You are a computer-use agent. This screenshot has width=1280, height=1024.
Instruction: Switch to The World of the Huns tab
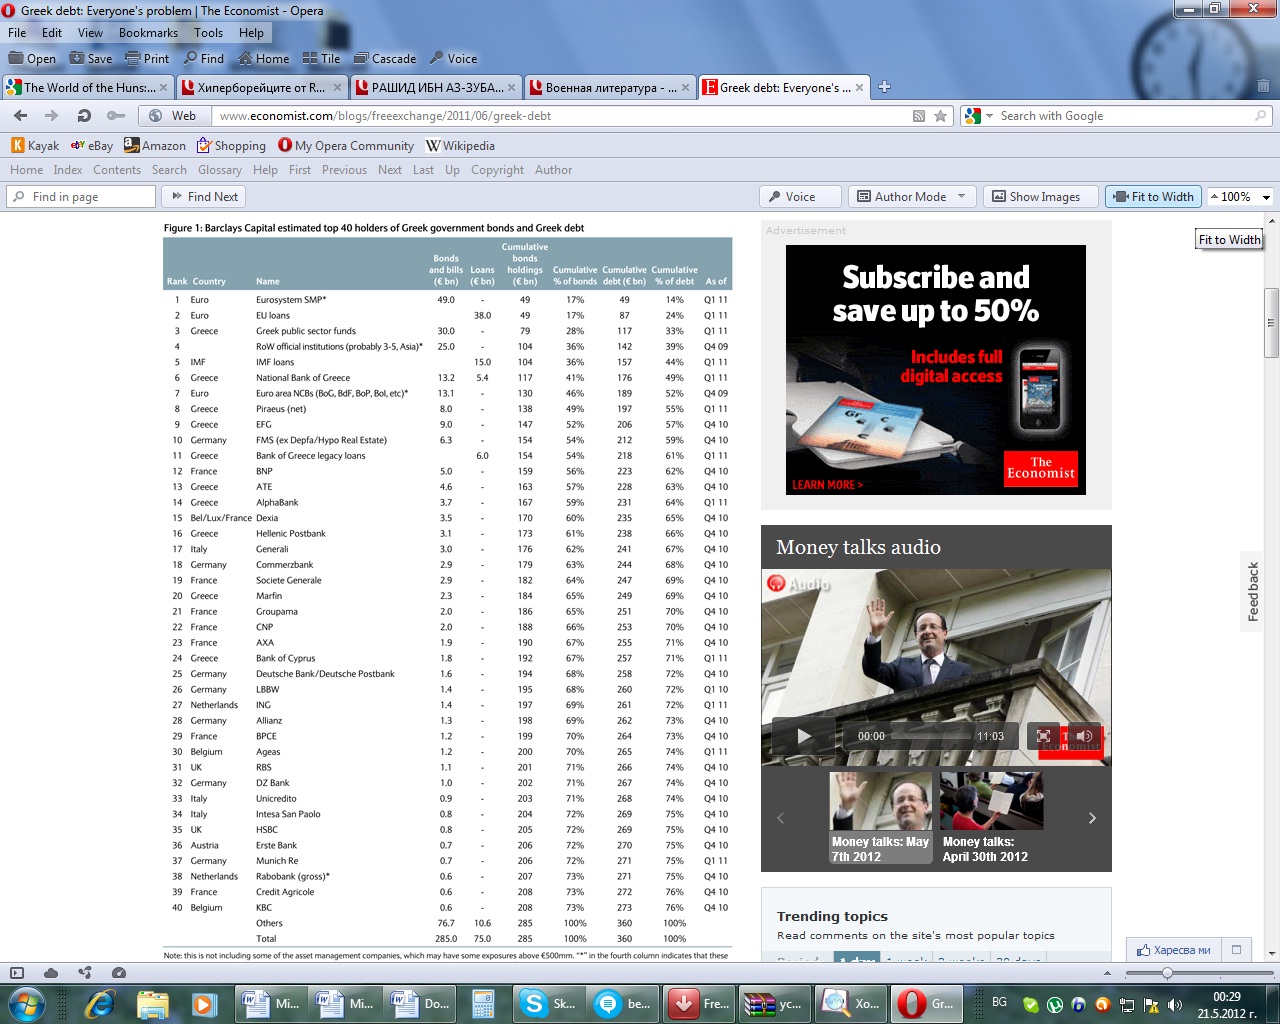coord(88,87)
